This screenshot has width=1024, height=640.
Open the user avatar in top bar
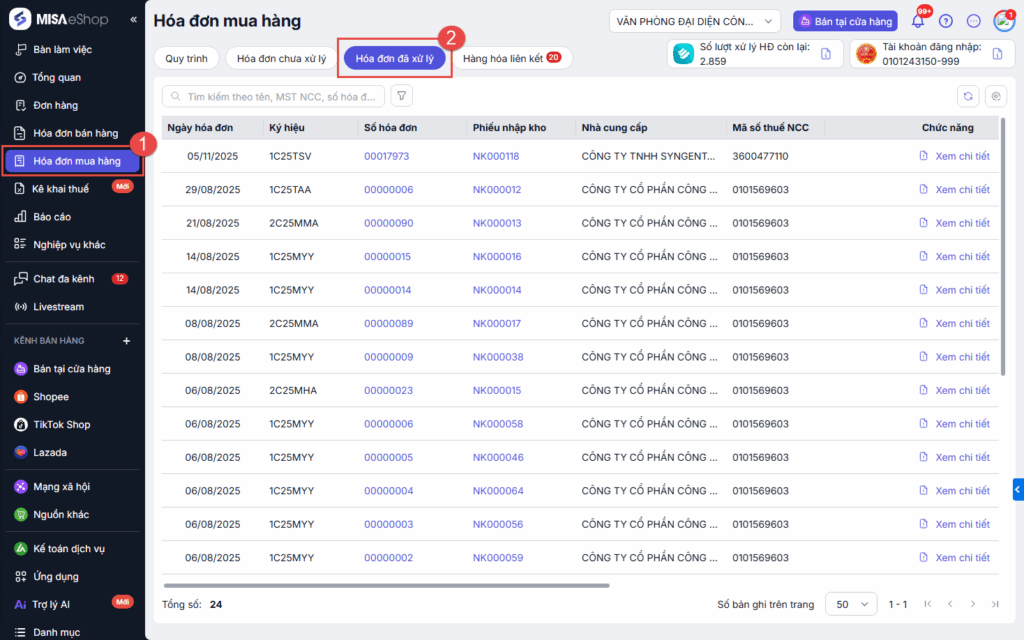pyautogui.click(x=1003, y=21)
